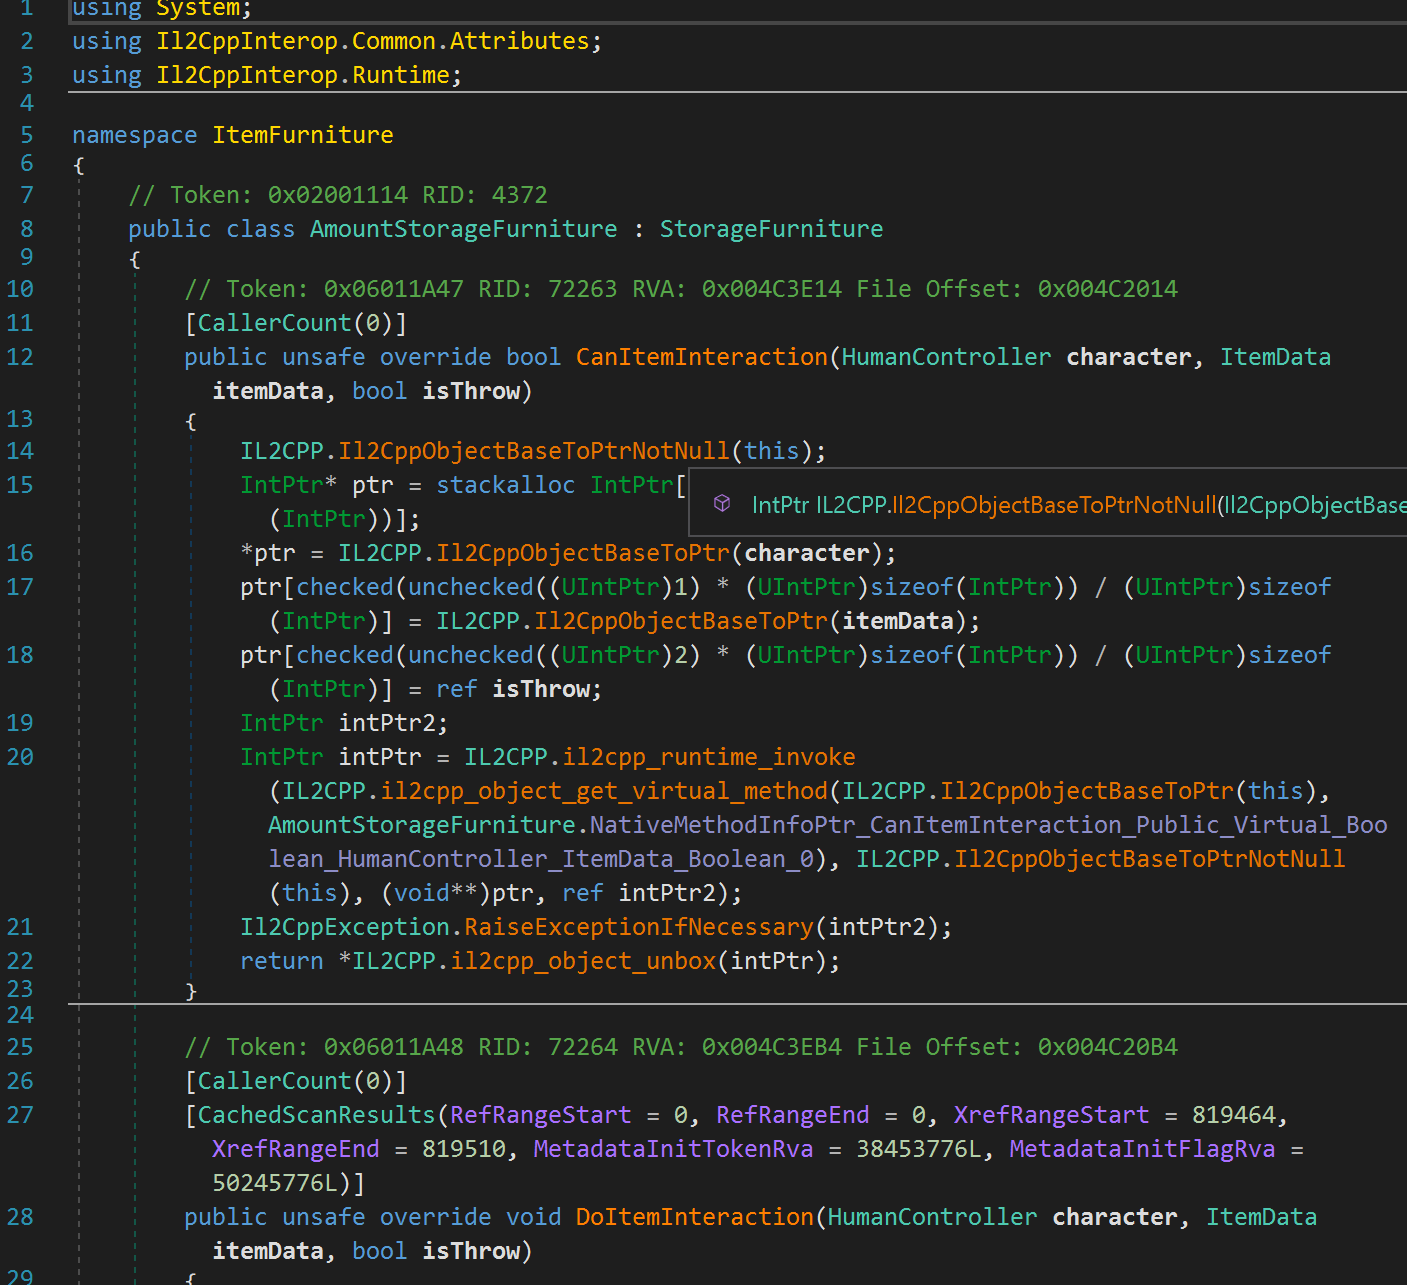Click il2cpp_object_unbox call on line 22
The width and height of the screenshot is (1407, 1285).
pyautogui.click(x=583, y=961)
